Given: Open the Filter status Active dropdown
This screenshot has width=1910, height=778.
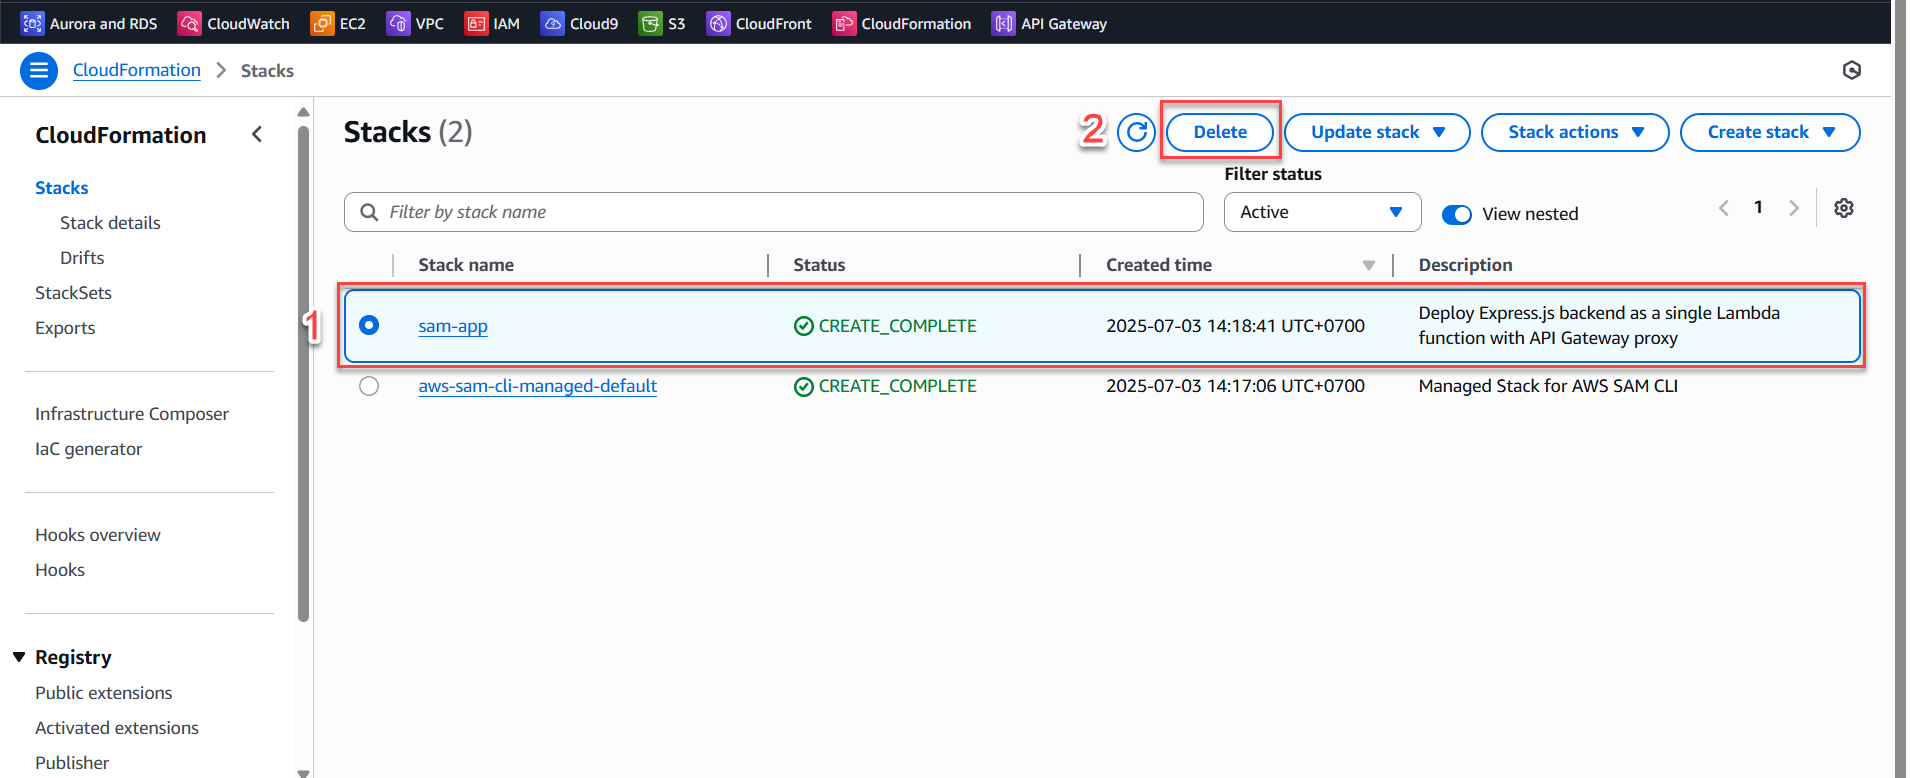Looking at the screenshot, I should (1322, 212).
